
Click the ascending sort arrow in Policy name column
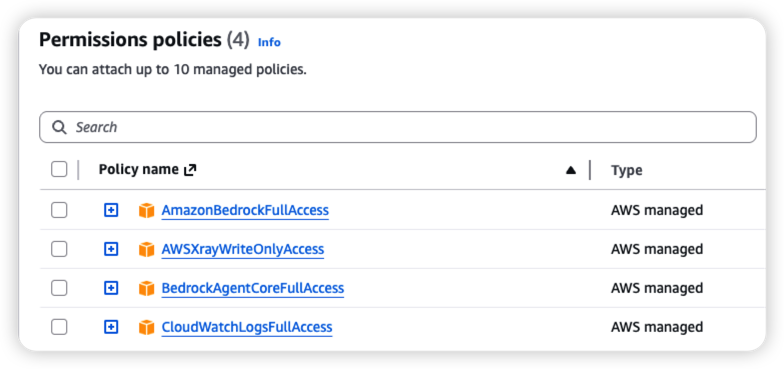[x=570, y=170]
